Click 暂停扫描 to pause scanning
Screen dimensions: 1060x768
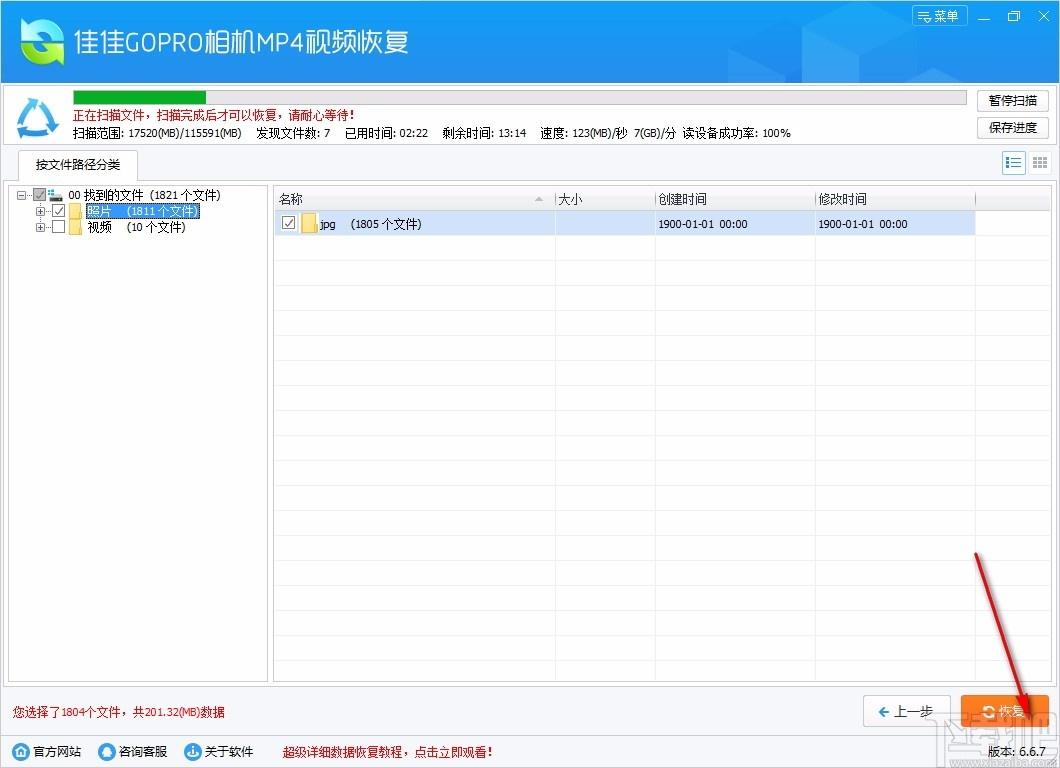pos(1012,101)
